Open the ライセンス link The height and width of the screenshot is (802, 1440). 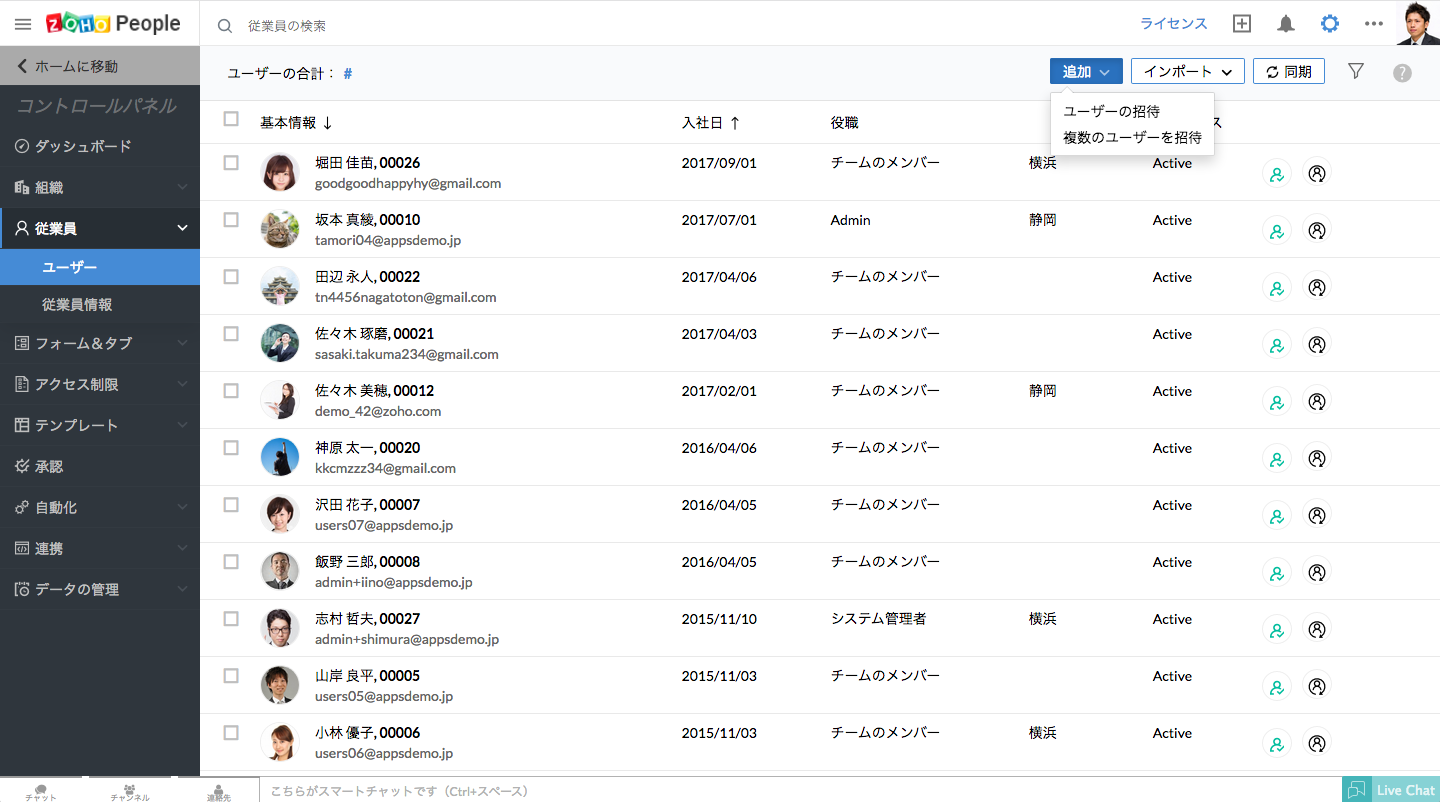(x=1173, y=24)
